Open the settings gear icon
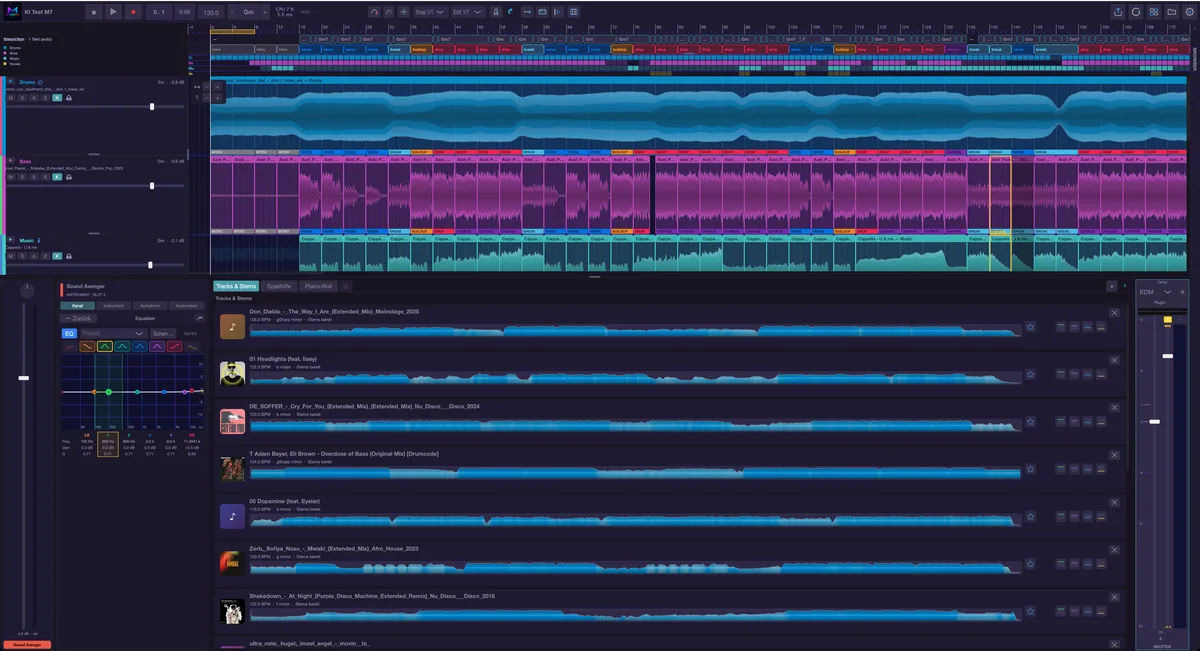The height and width of the screenshot is (651, 1200). pos(1189,12)
